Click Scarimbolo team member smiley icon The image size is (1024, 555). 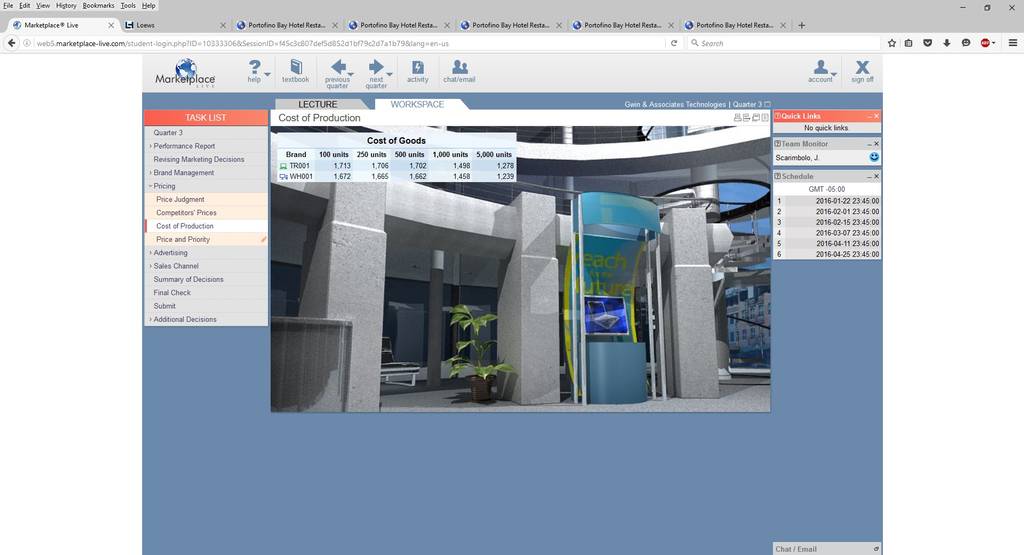tap(874, 157)
